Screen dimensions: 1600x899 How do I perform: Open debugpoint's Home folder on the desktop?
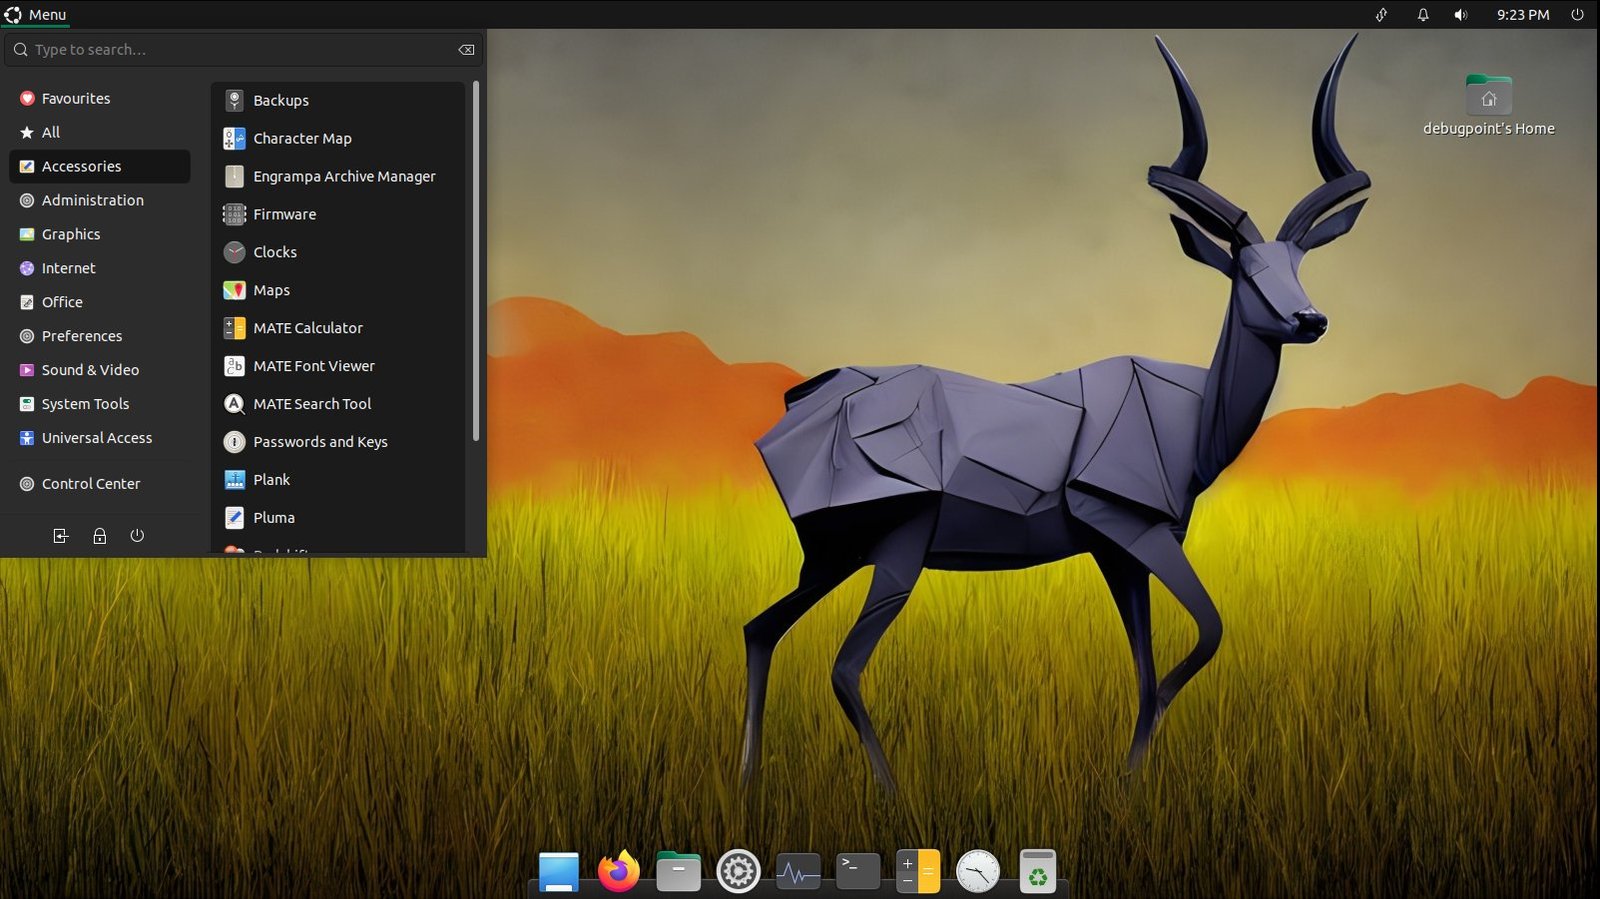[1489, 106]
